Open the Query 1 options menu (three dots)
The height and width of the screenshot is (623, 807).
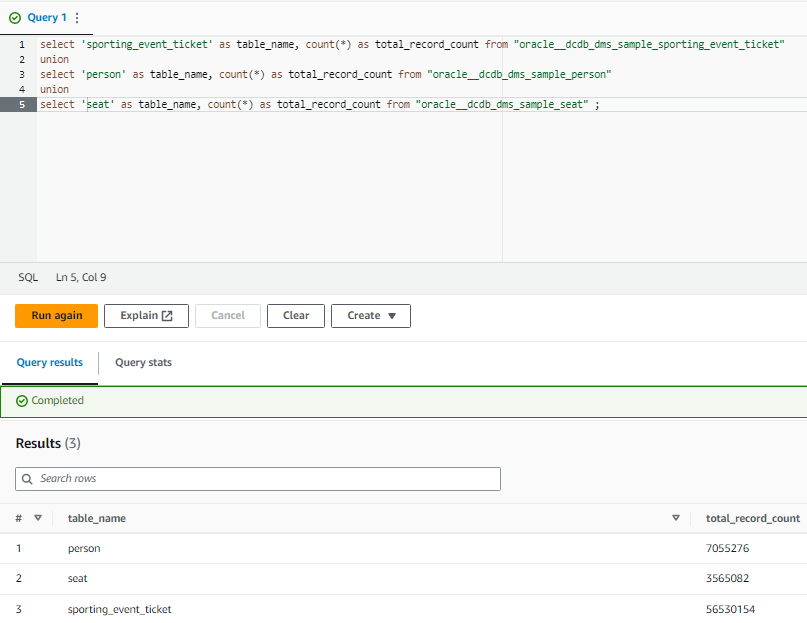click(x=77, y=18)
